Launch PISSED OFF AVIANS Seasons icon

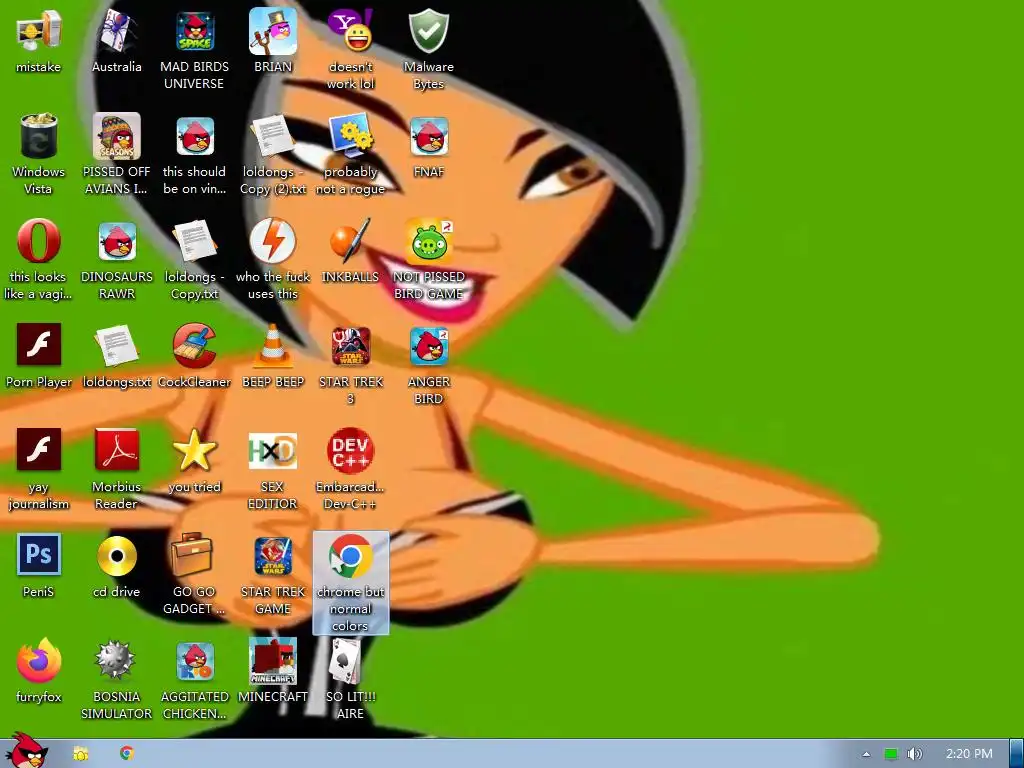pyautogui.click(x=116, y=136)
